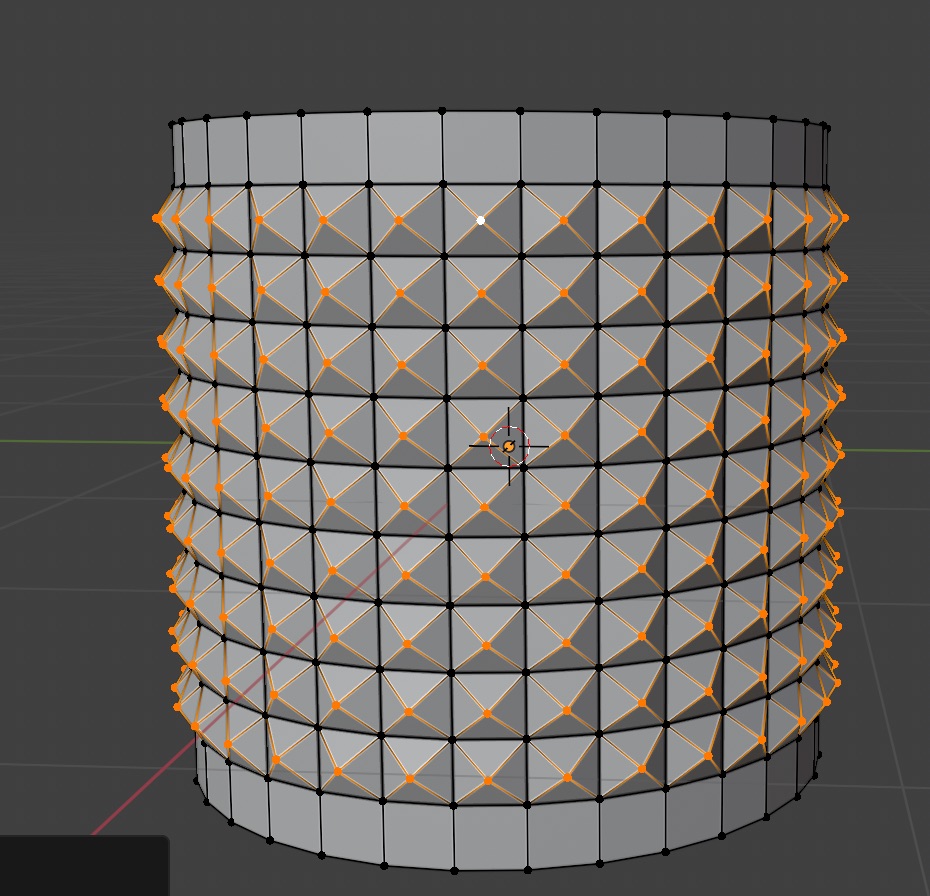This screenshot has height=896, width=930.
Task: Click the dark panel in the bottom-left corner
Action: (82, 866)
